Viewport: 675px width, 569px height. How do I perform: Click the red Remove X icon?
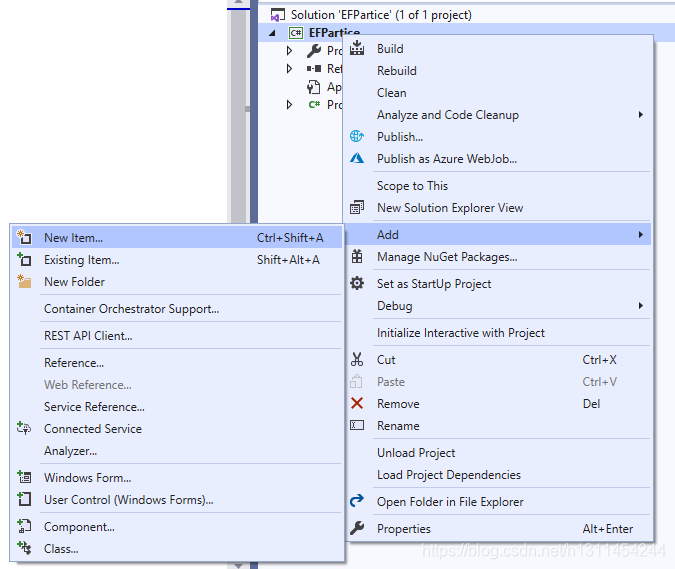[x=357, y=403]
